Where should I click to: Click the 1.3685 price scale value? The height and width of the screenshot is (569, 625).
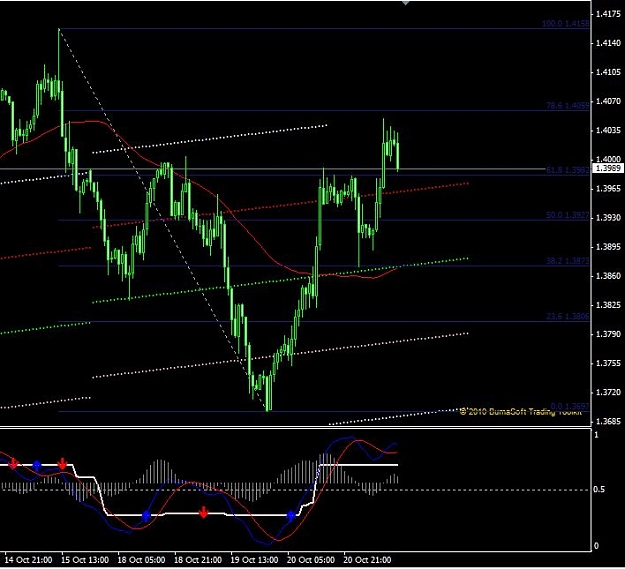608,421
